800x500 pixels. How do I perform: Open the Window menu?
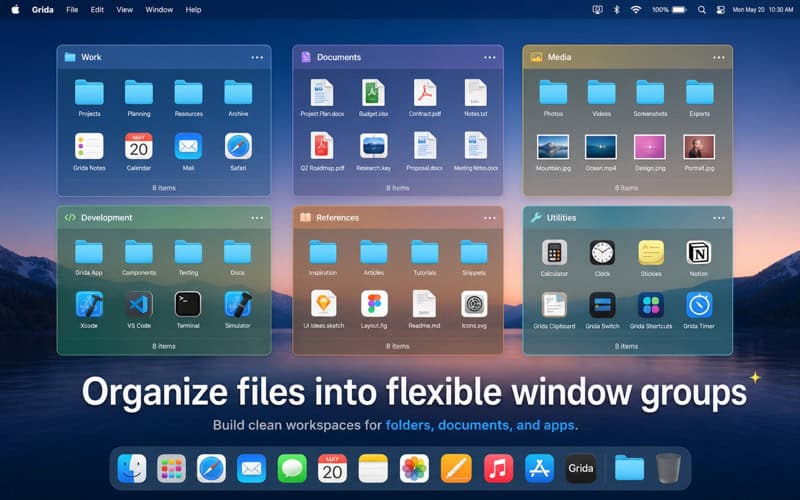(x=159, y=10)
